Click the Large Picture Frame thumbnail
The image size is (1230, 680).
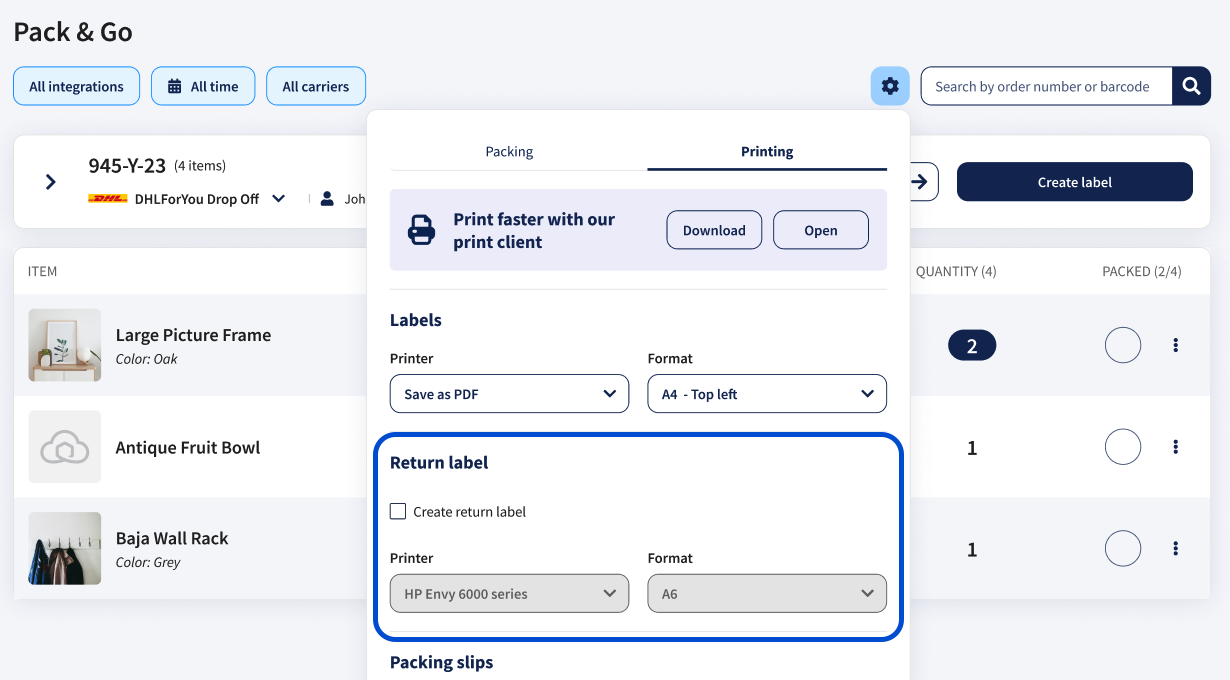click(x=65, y=345)
